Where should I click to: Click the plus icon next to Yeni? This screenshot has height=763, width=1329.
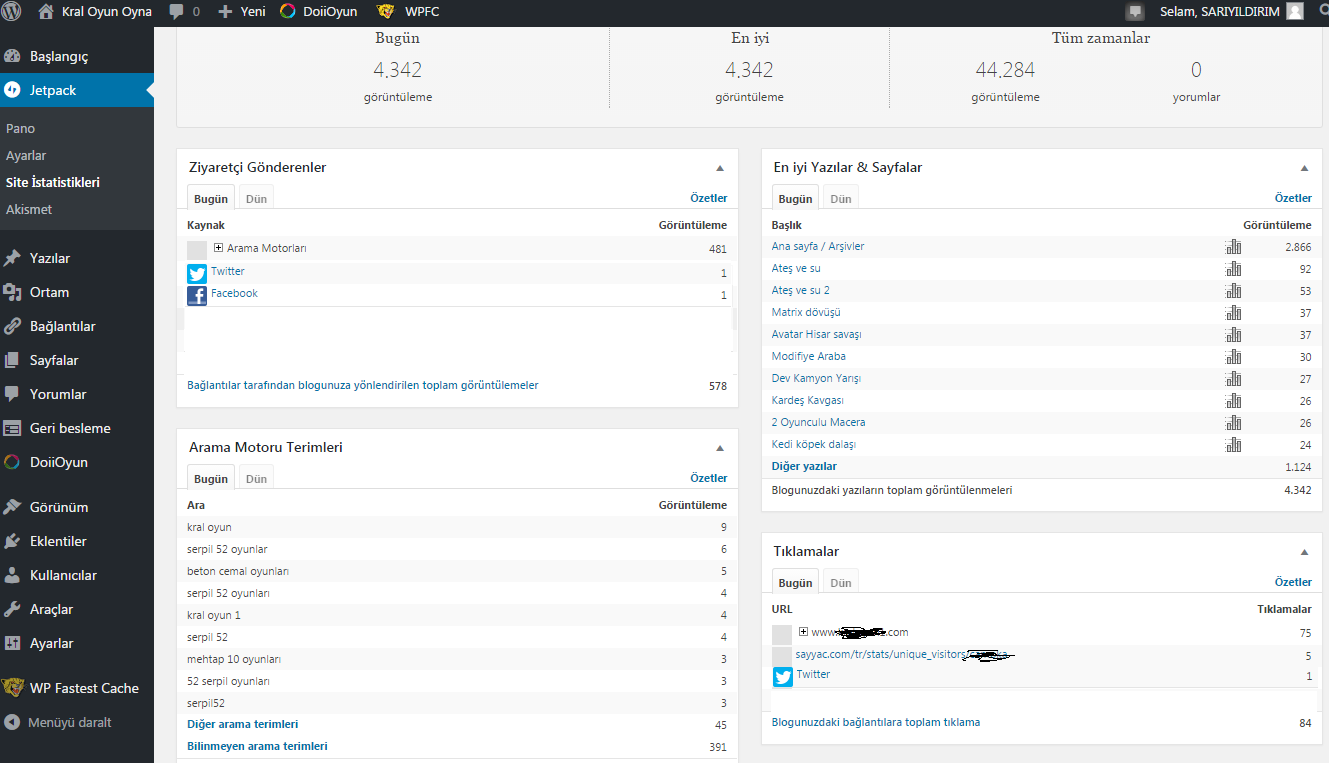click(x=225, y=12)
